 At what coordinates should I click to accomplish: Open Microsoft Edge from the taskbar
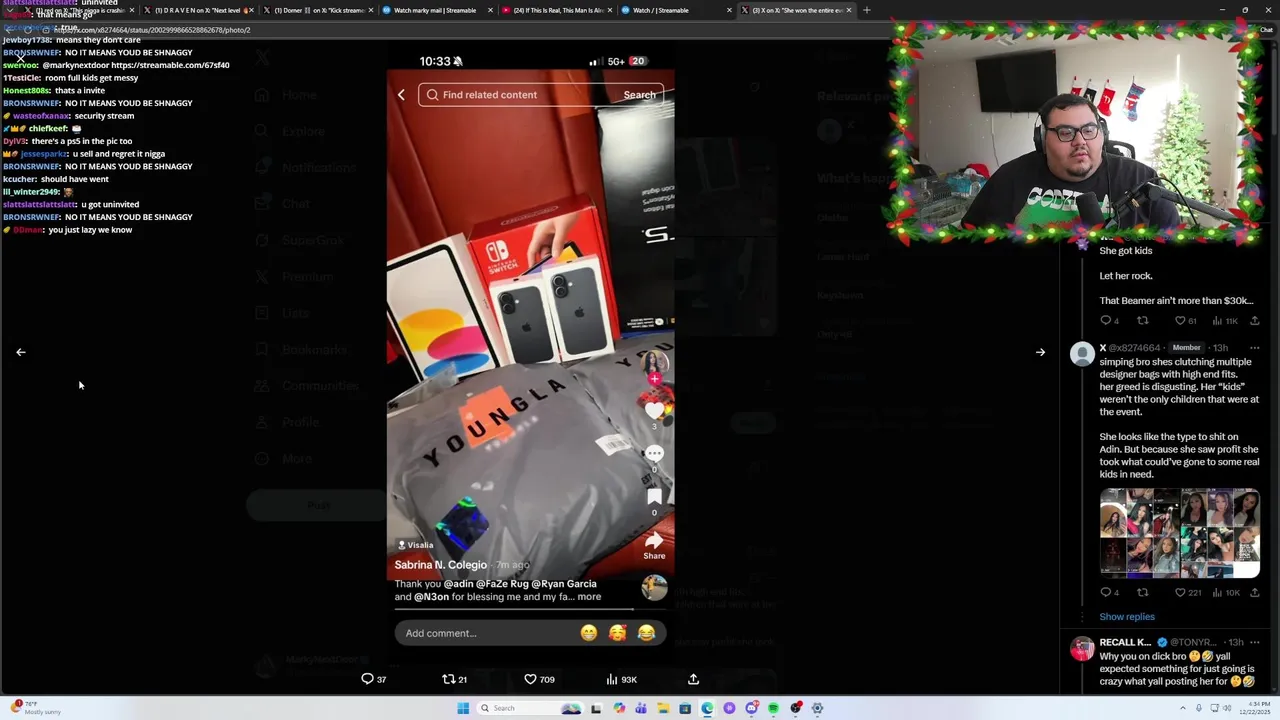707,708
